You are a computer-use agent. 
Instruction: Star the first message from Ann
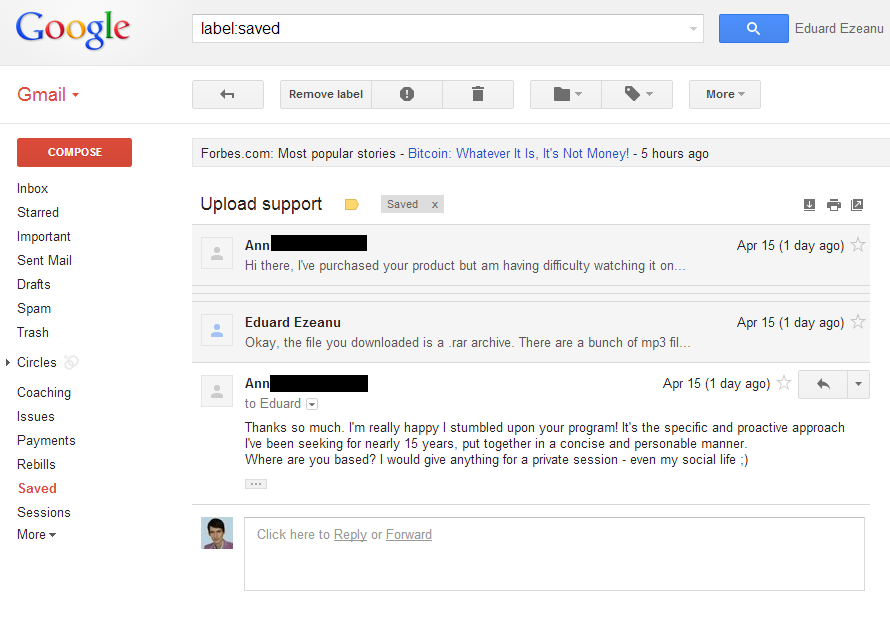click(x=858, y=245)
